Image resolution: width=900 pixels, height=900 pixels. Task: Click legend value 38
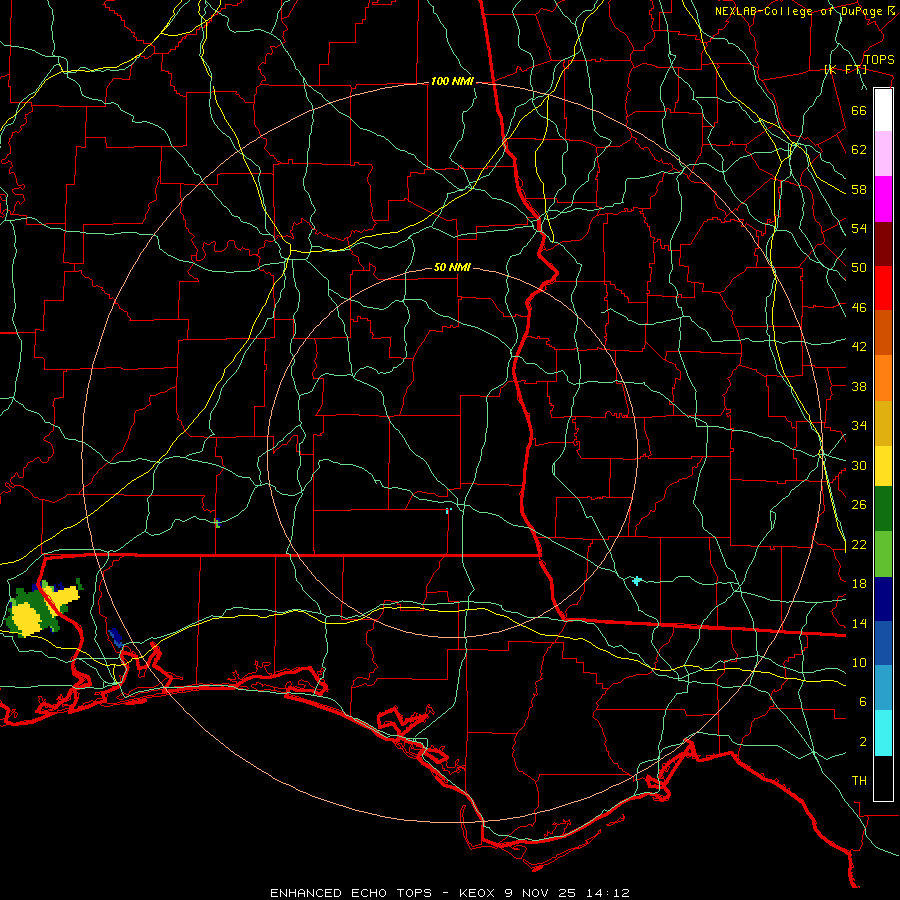[859, 386]
